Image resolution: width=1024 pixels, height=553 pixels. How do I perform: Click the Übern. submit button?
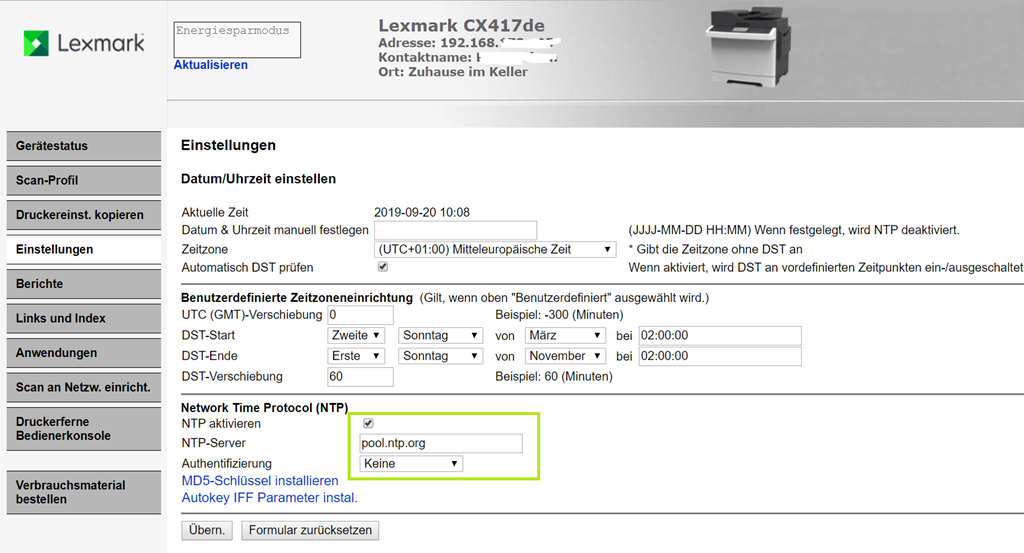pyautogui.click(x=207, y=530)
